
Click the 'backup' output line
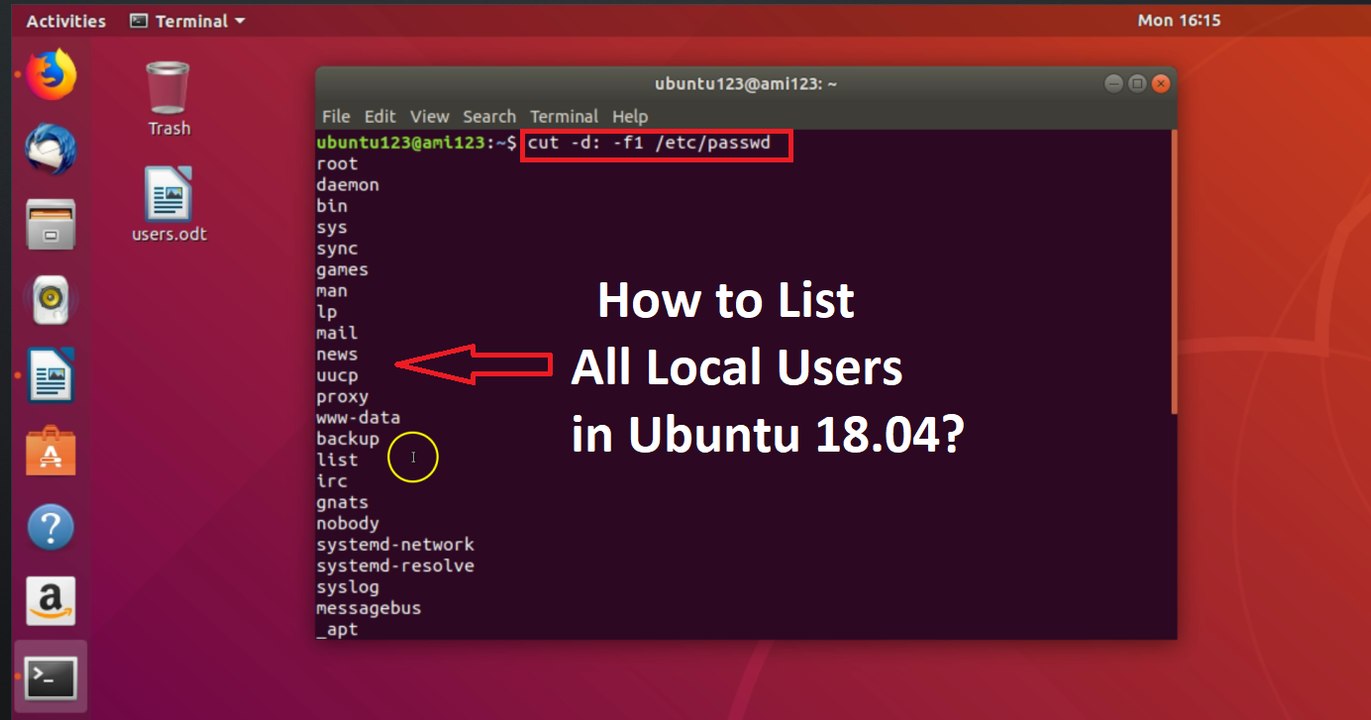[x=348, y=439]
